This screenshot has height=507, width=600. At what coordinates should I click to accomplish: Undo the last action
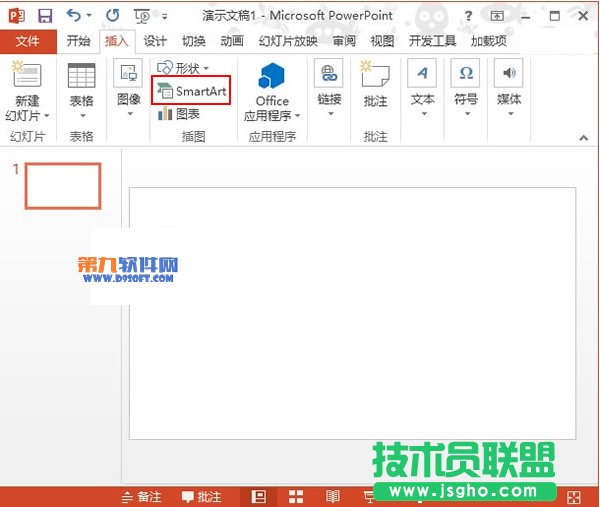coord(73,15)
